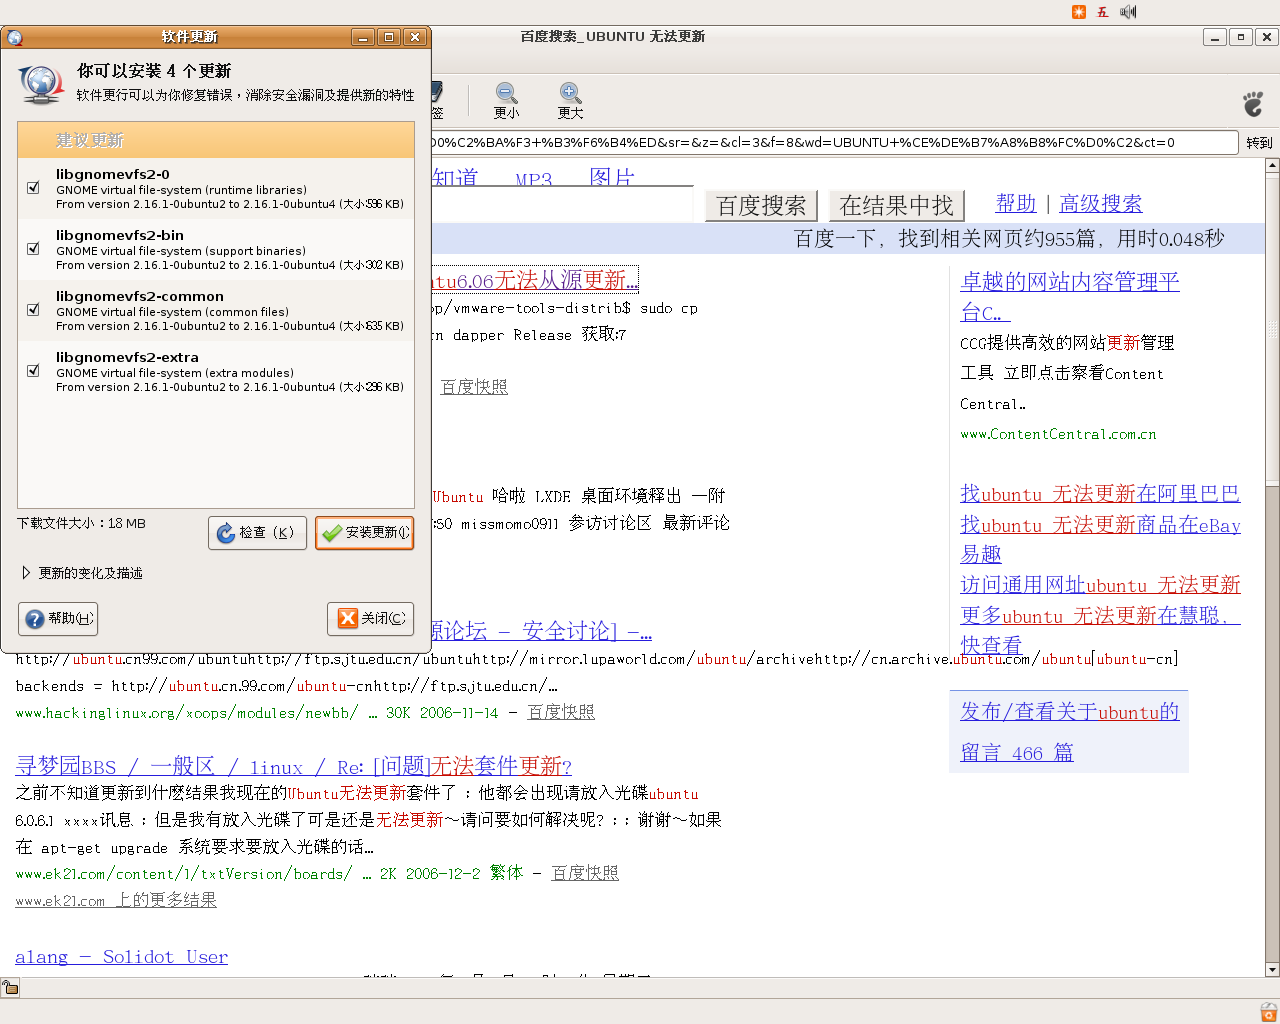1280x1024 pixels.
Task: Expand 更新的变化及描述 details section
Action: (27, 573)
